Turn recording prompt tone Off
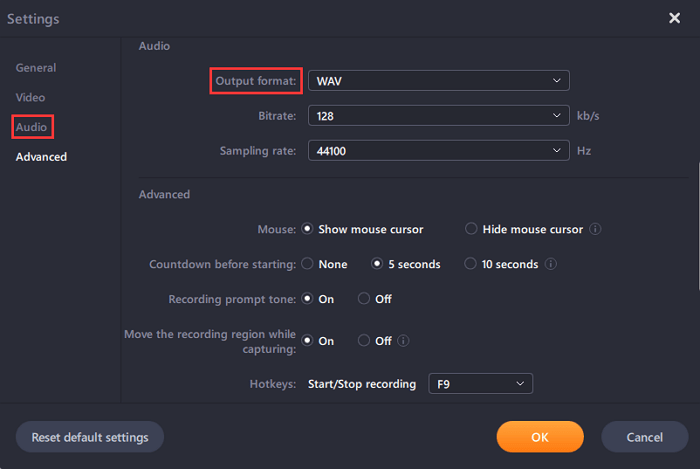Screen dimensions: 700x469 point(364,299)
